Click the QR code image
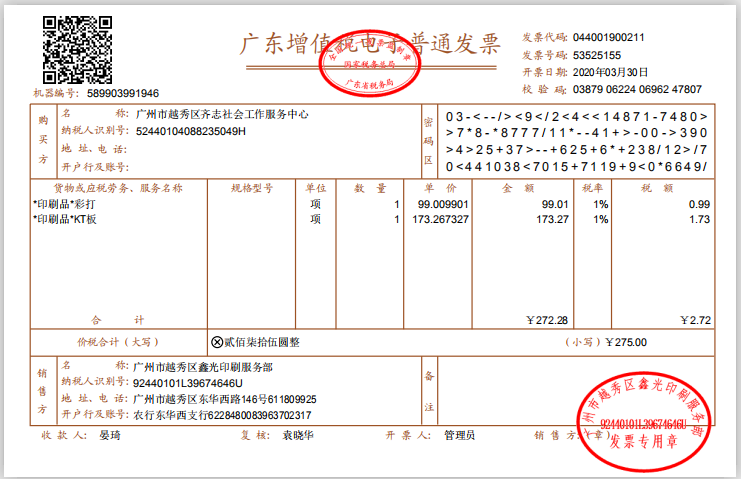 click(x=78, y=50)
